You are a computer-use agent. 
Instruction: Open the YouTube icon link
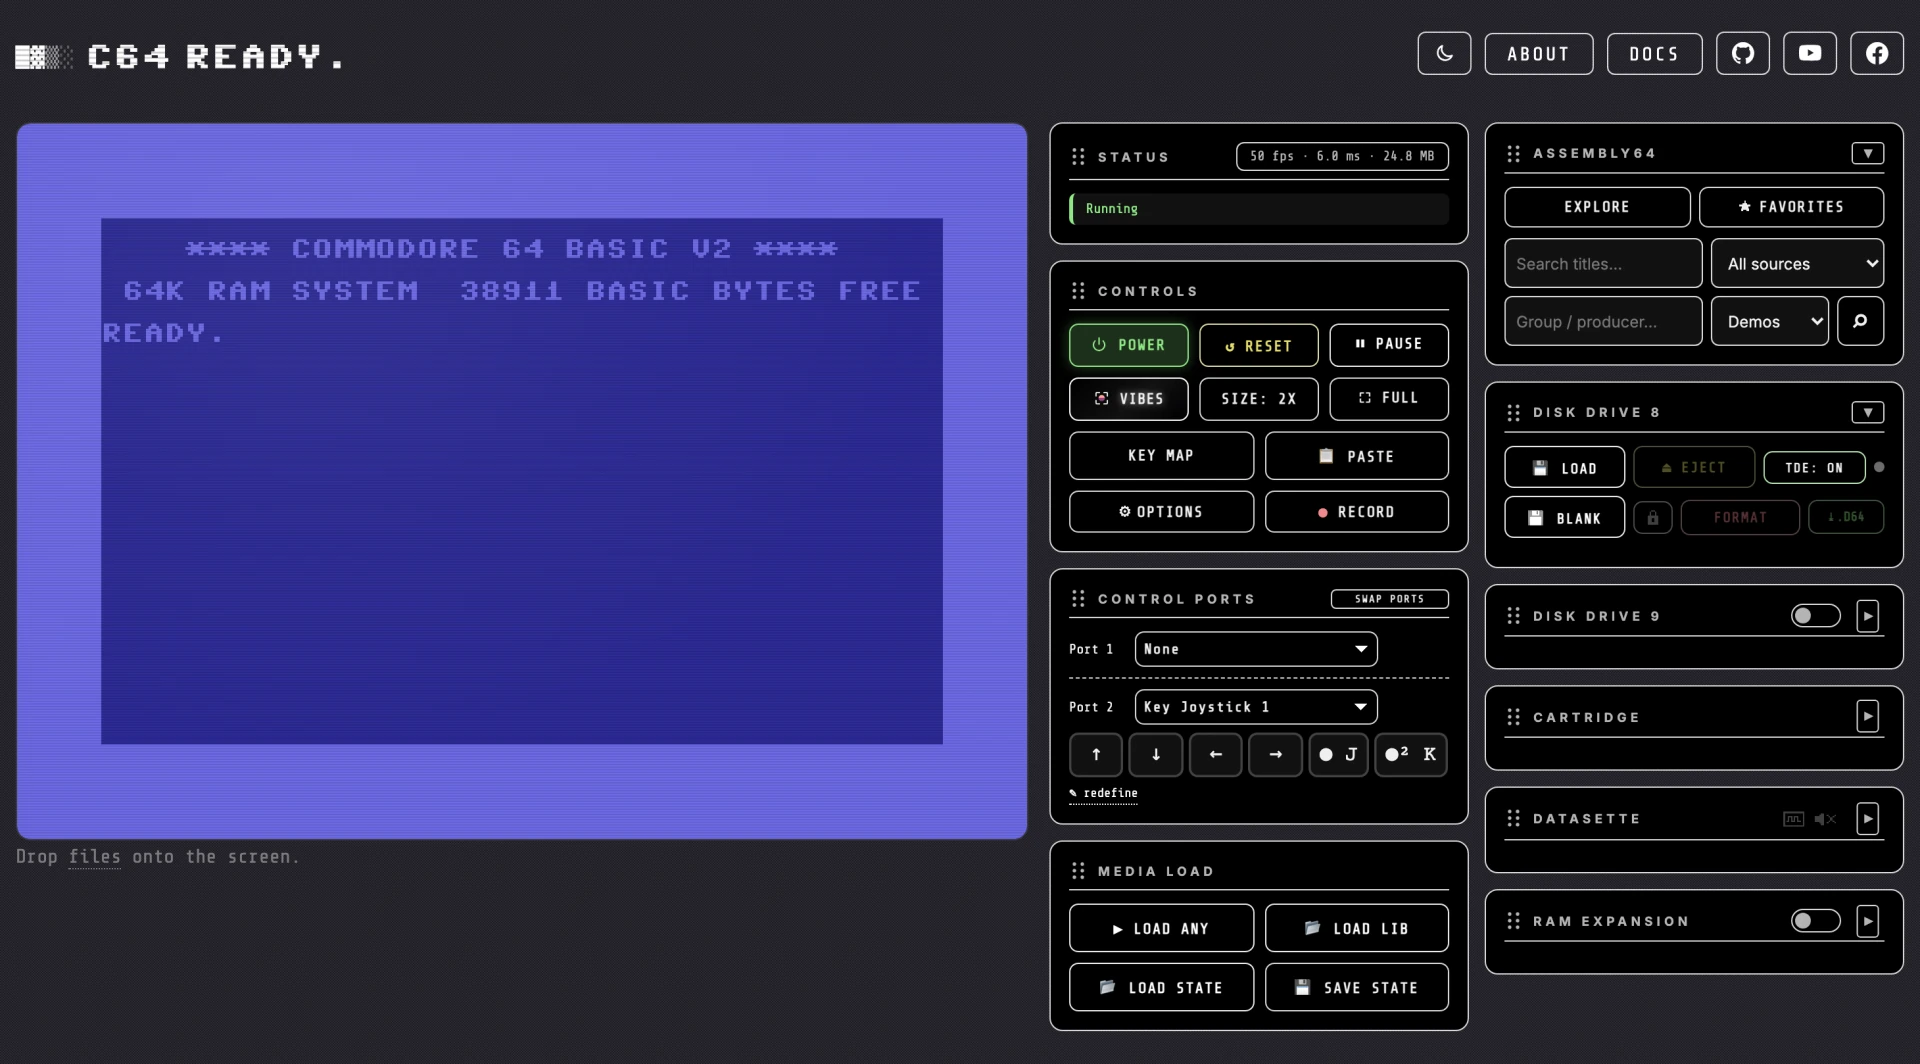(x=1810, y=54)
